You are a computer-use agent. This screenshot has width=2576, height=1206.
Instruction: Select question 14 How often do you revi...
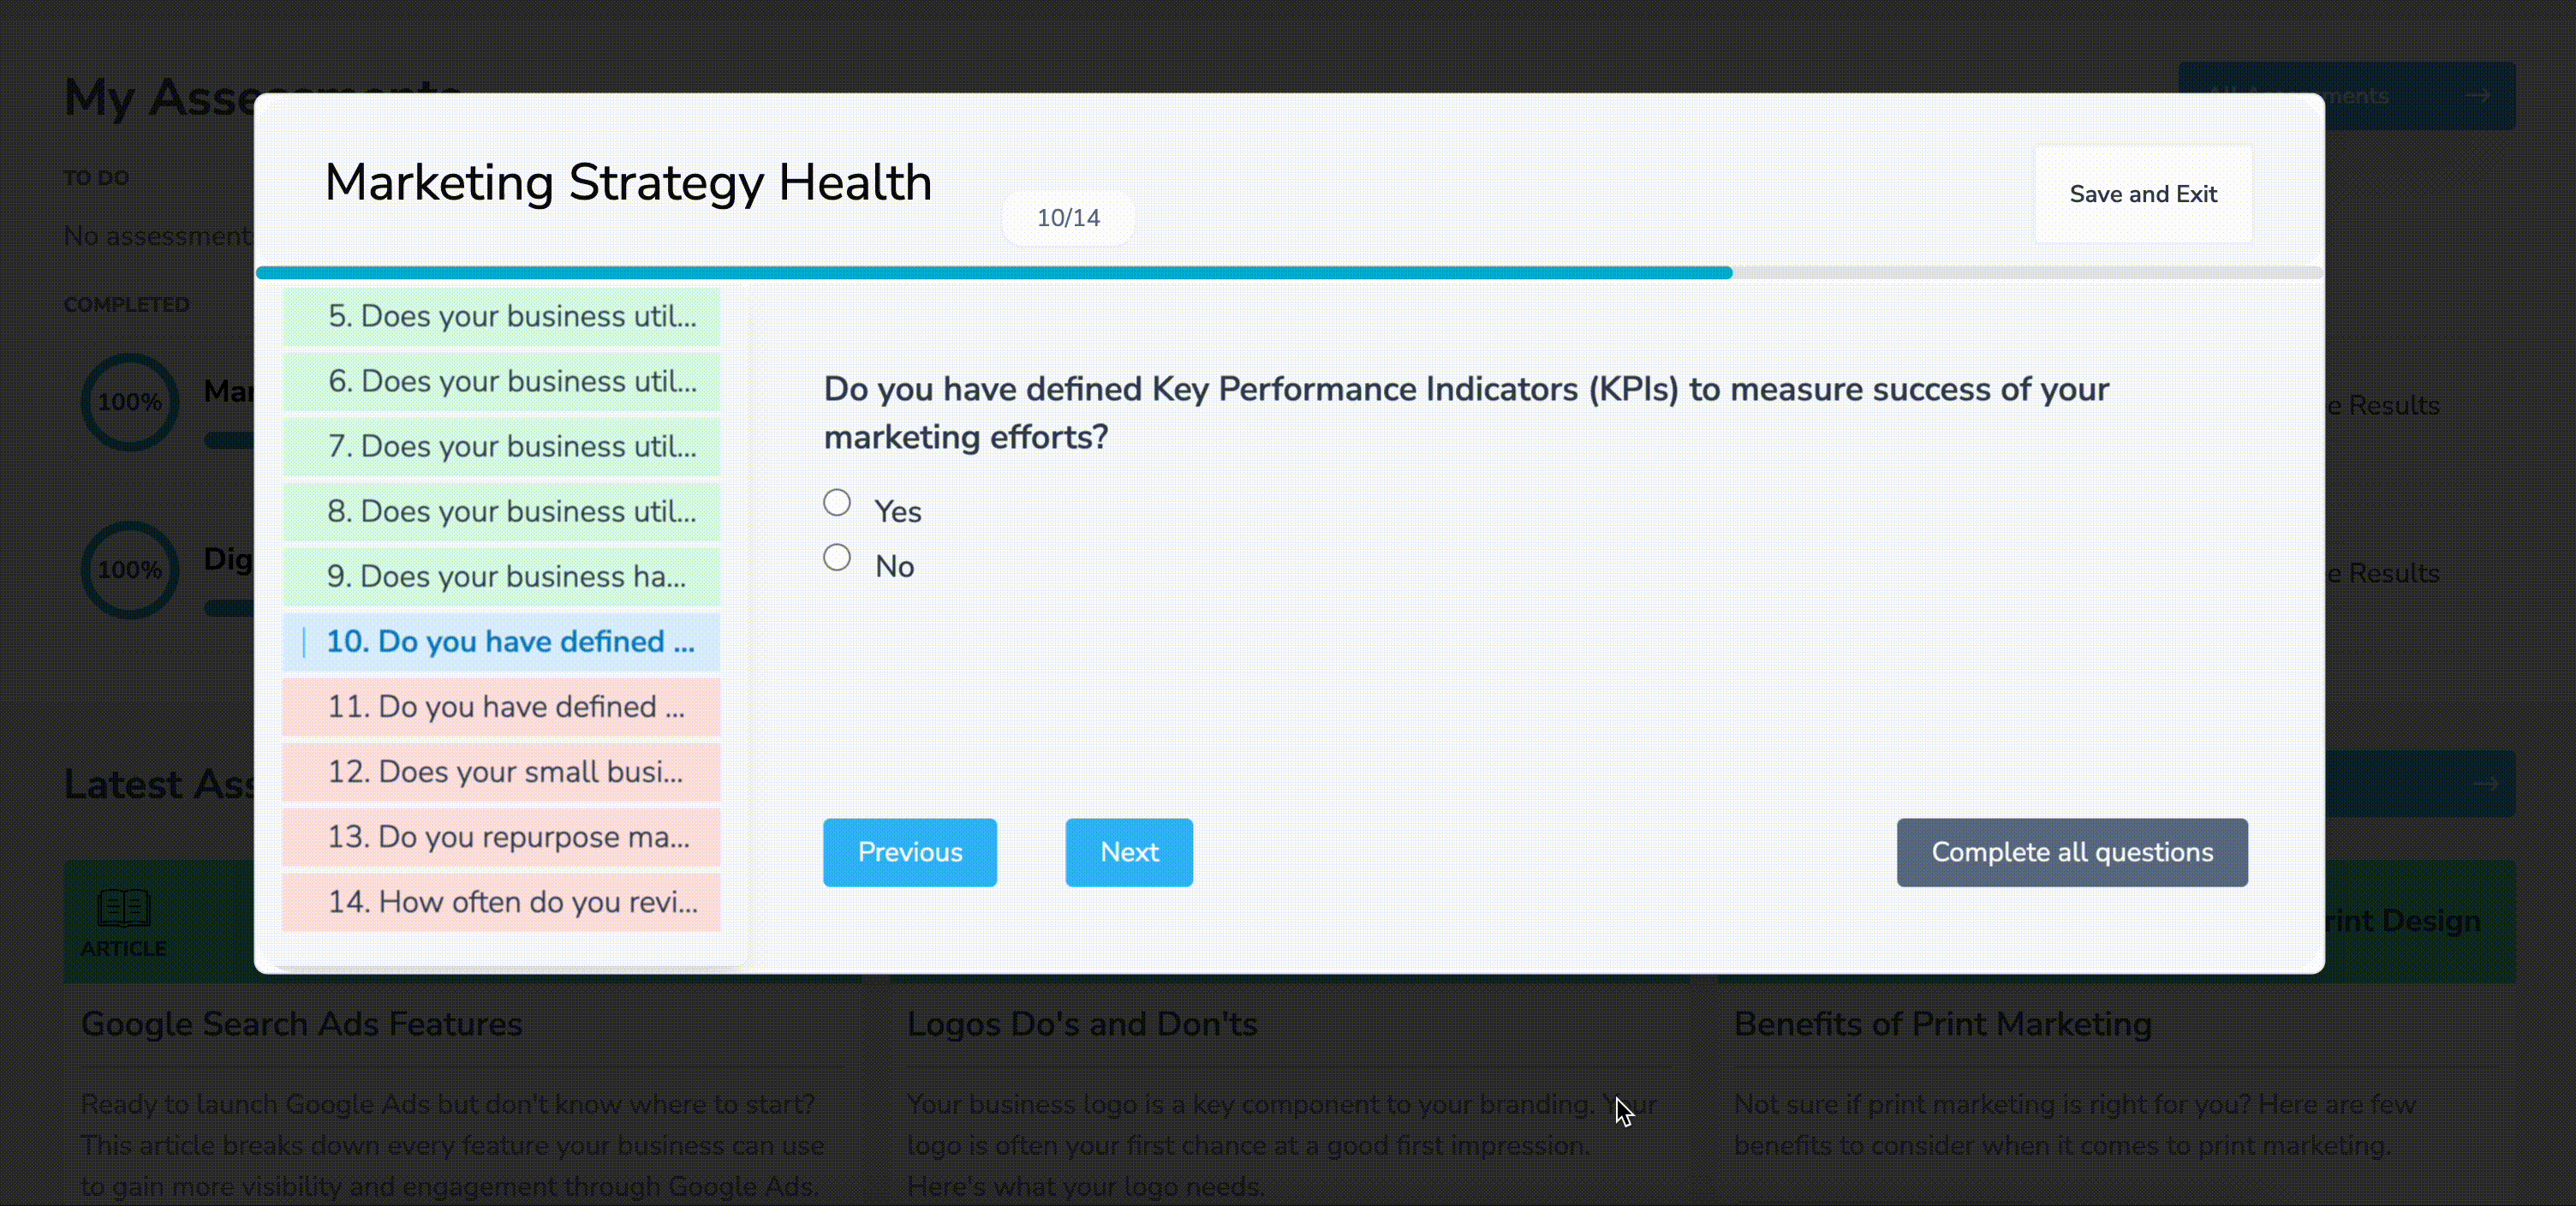point(501,901)
